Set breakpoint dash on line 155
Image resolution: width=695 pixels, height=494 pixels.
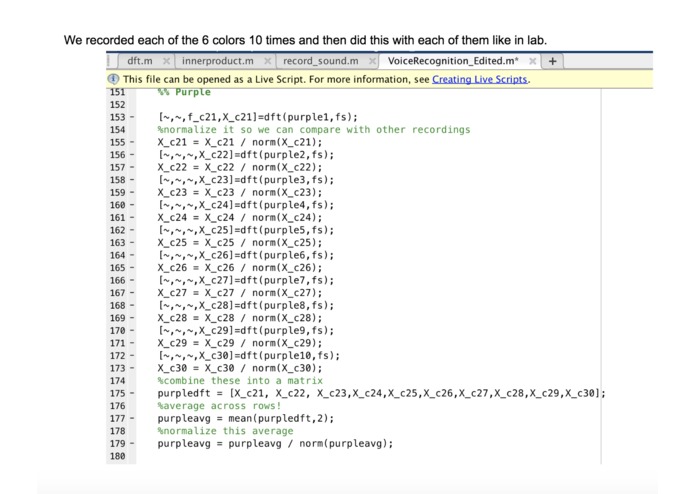(x=132, y=143)
